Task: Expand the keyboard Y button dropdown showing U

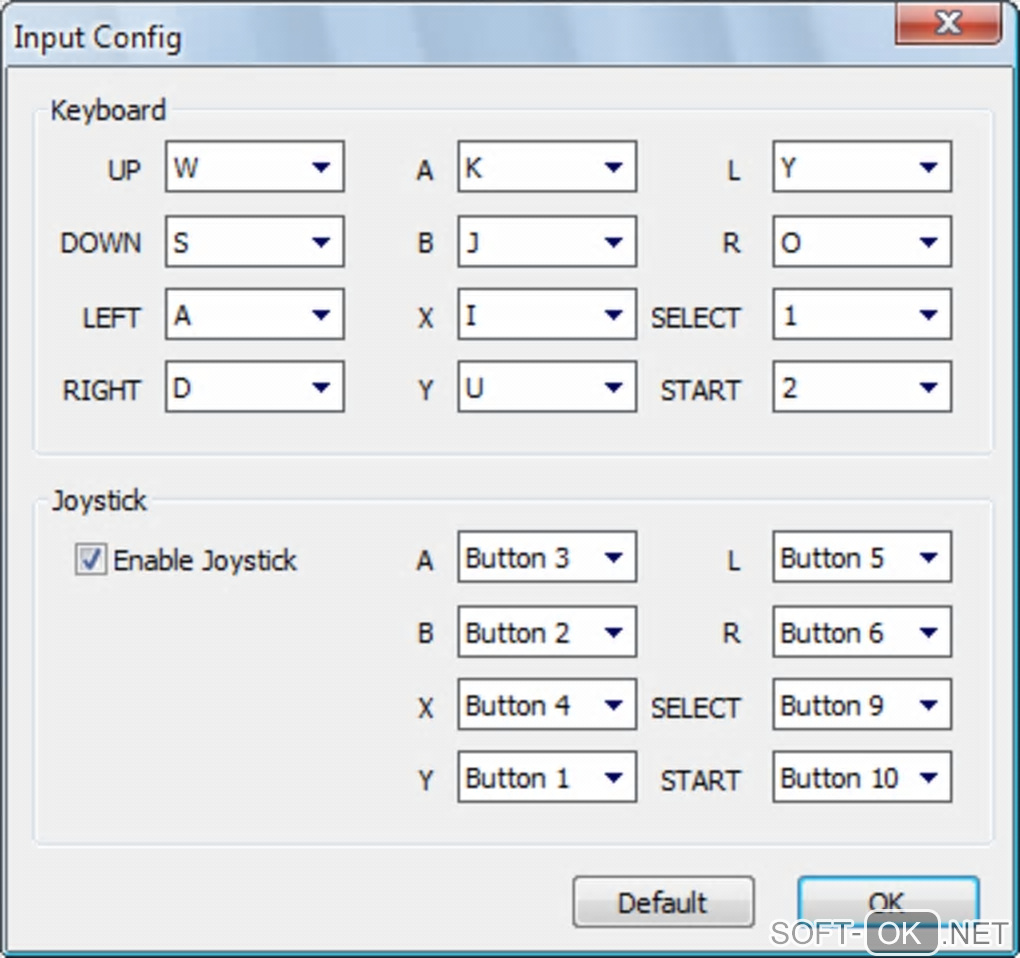Action: pyautogui.click(x=547, y=388)
